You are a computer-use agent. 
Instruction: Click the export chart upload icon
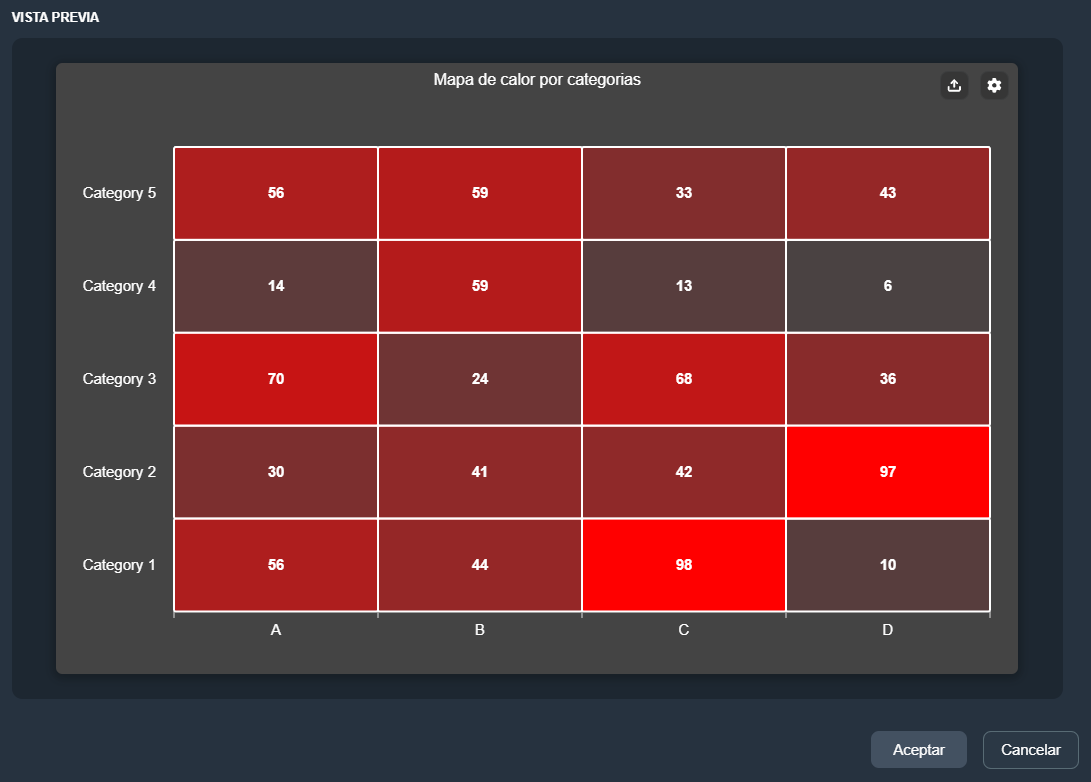click(x=954, y=86)
